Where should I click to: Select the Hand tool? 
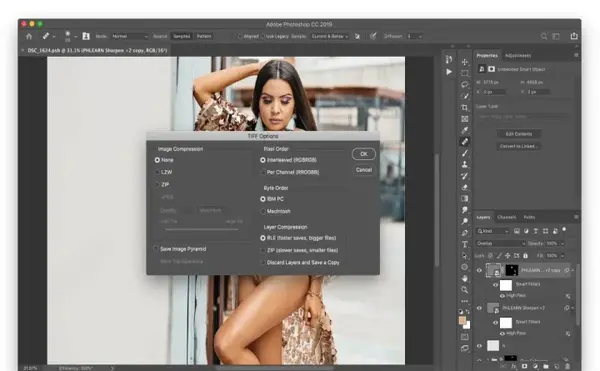pos(465,278)
